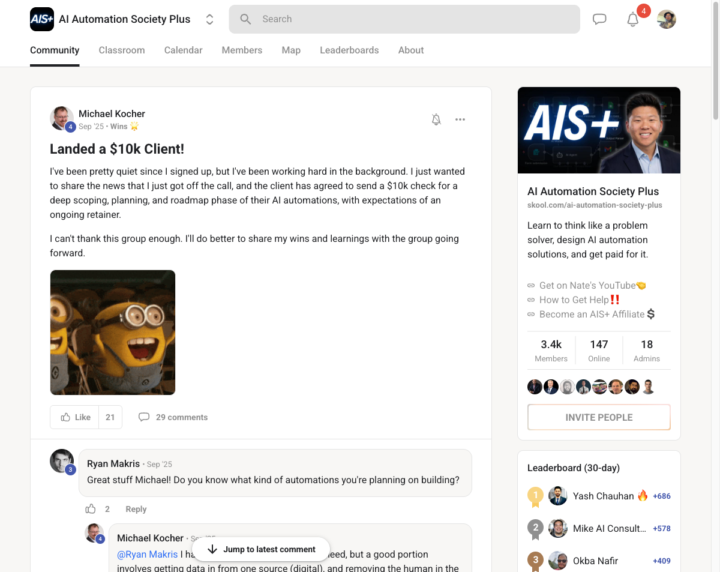Open the How to Get Help link
This screenshot has height=572, width=720.
574,300
